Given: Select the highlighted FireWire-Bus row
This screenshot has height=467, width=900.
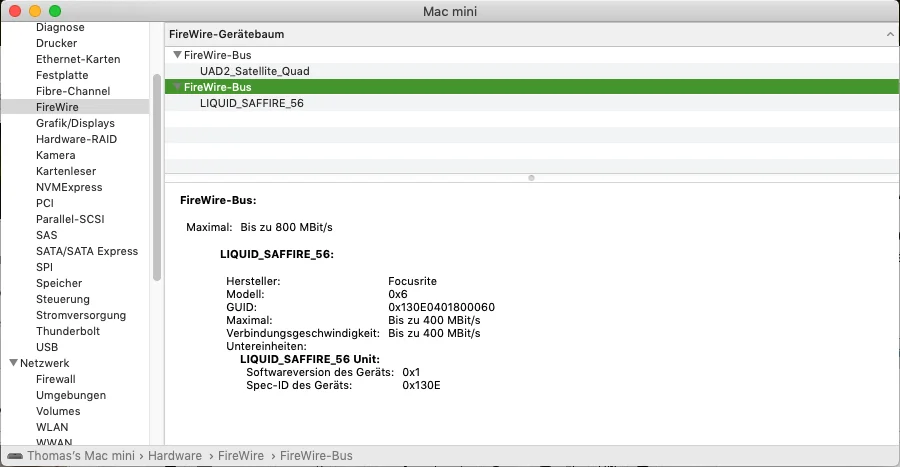Looking at the screenshot, I should [x=532, y=87].
